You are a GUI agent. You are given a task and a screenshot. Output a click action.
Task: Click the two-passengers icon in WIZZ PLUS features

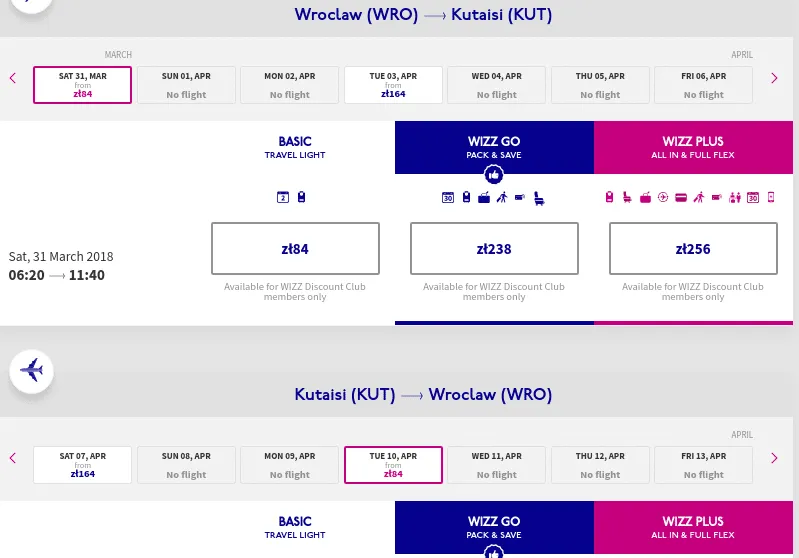(x=735, y=197)
